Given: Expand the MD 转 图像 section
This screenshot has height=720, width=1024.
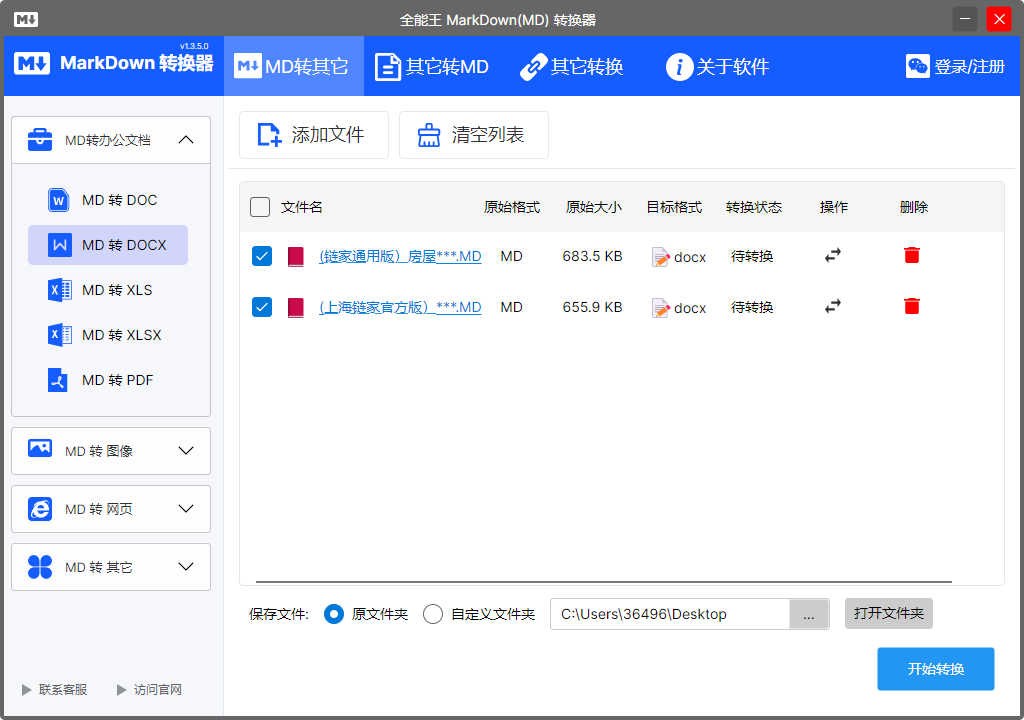Looking at the screenshot, I should click(186, 451).
